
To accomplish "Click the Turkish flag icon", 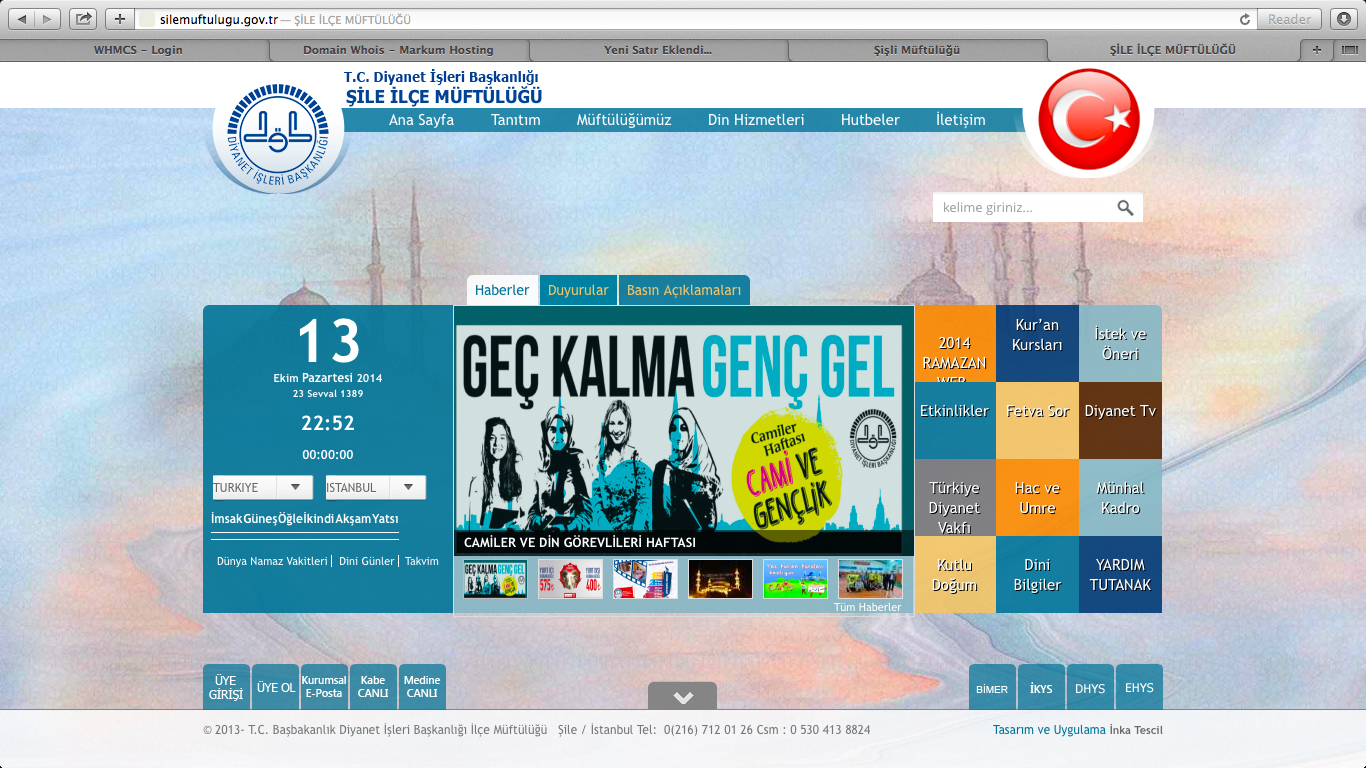I will point(1088,120).
